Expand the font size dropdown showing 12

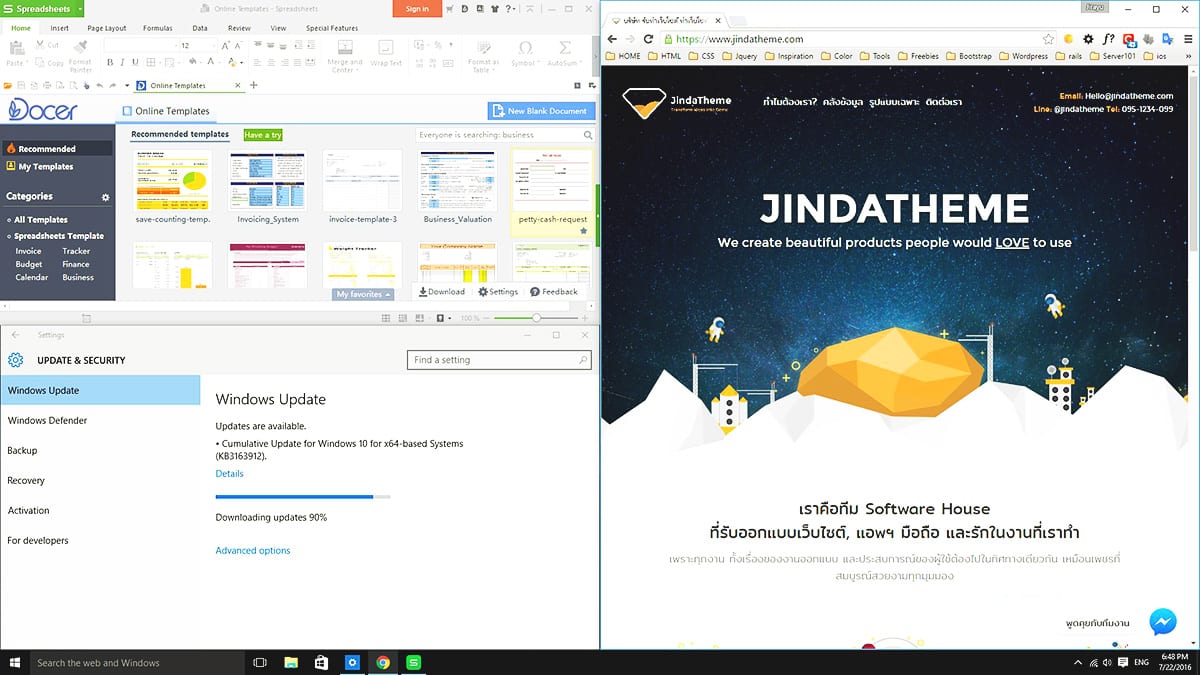[x=213, y=45]
